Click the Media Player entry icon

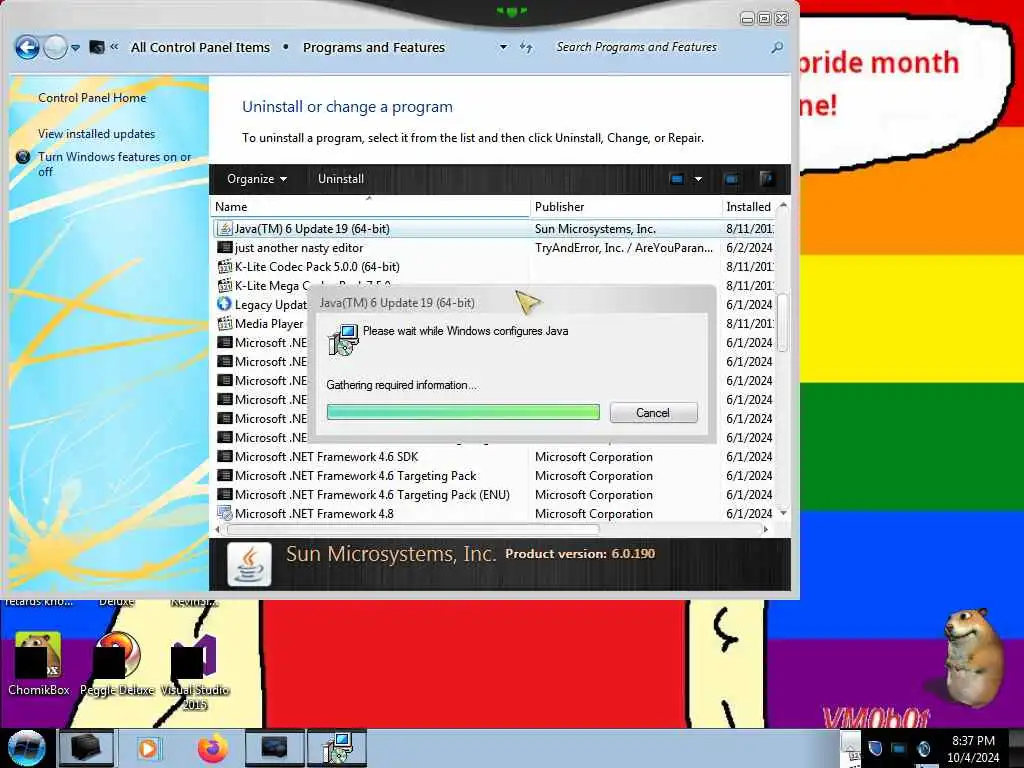click(x=224, y=323)
